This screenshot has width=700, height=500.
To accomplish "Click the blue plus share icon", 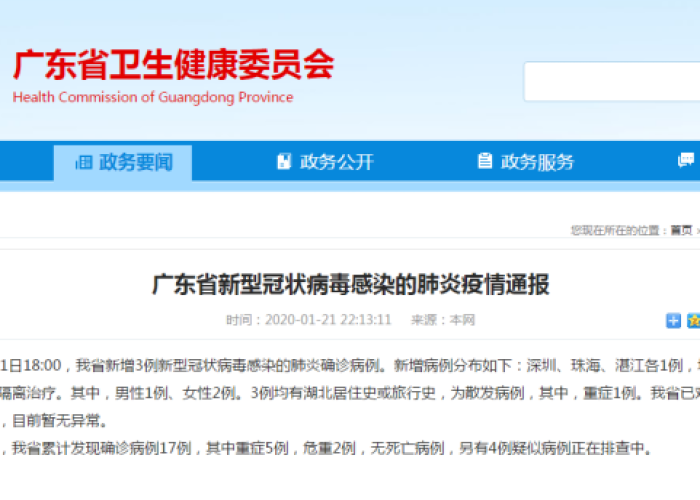I will pos(673,321).
